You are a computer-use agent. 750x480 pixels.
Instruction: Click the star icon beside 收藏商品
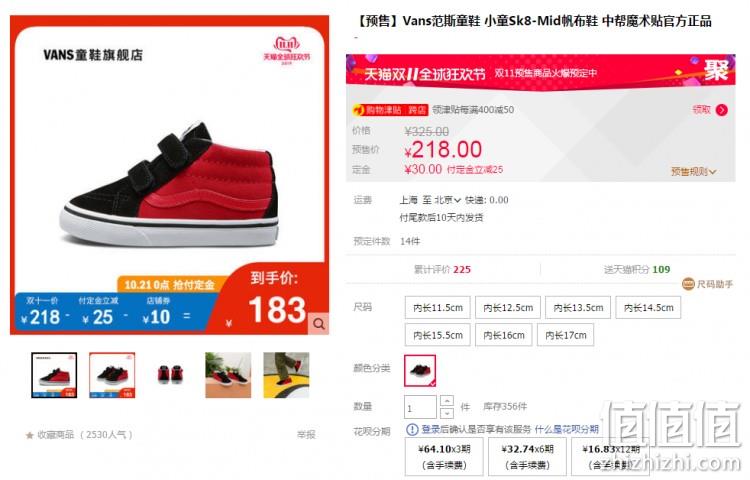coord(30,435)
